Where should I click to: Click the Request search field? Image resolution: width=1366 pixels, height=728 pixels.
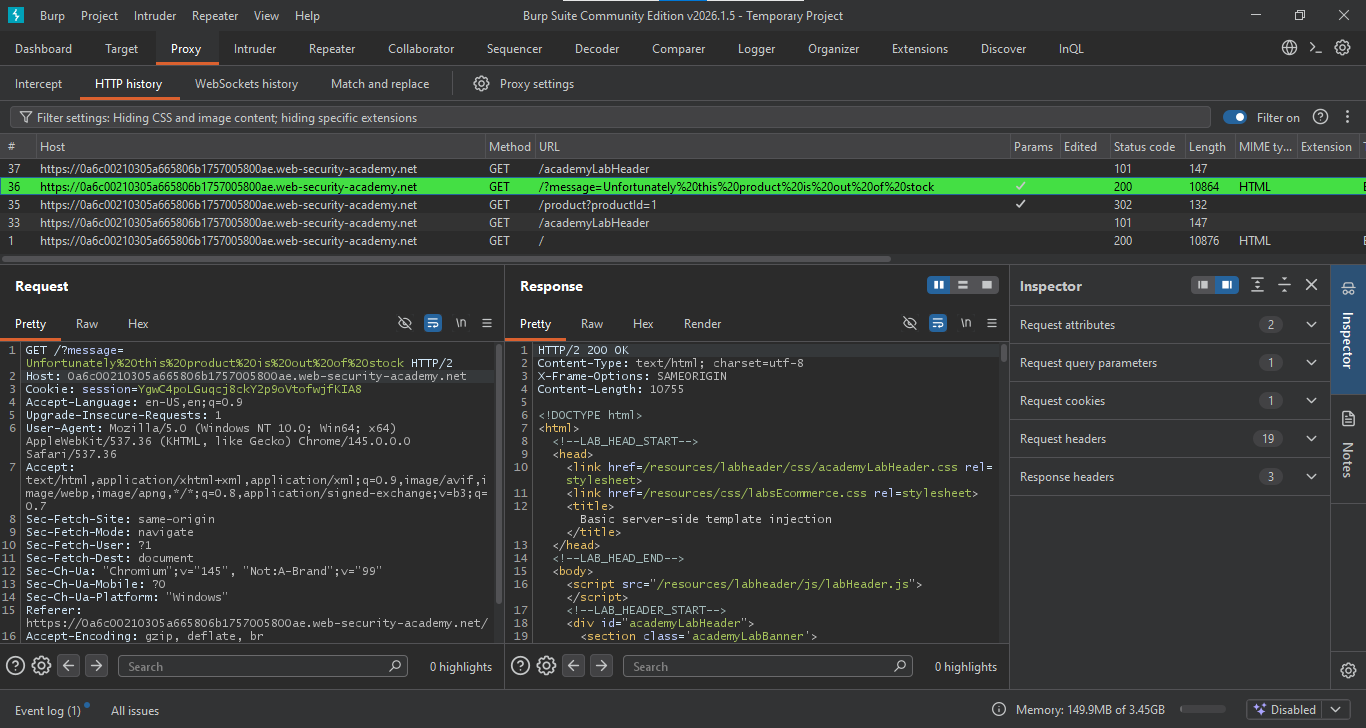pos(263,666)
